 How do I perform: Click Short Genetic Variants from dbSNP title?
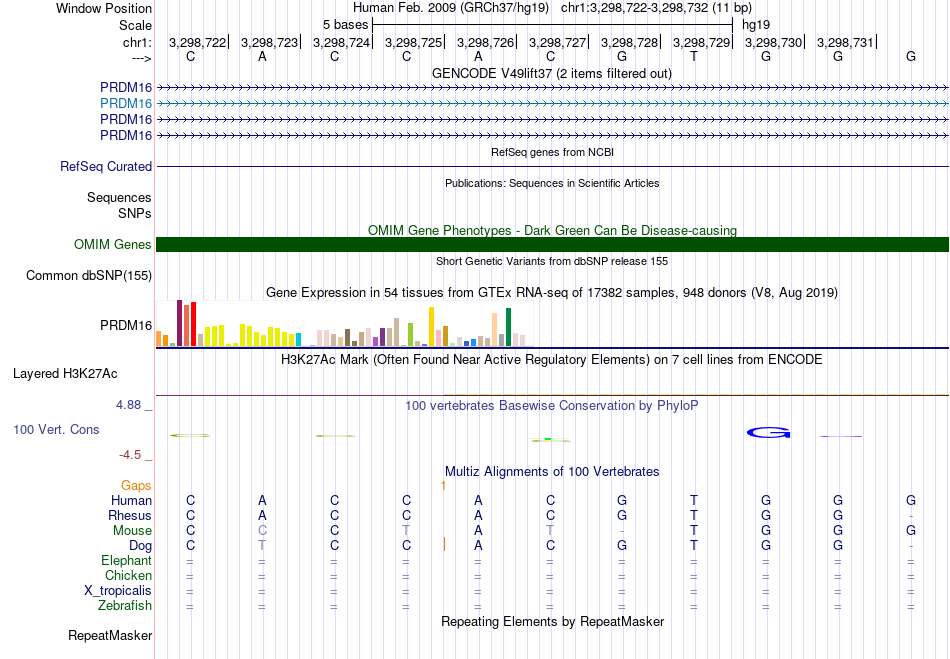click(552, 261)
